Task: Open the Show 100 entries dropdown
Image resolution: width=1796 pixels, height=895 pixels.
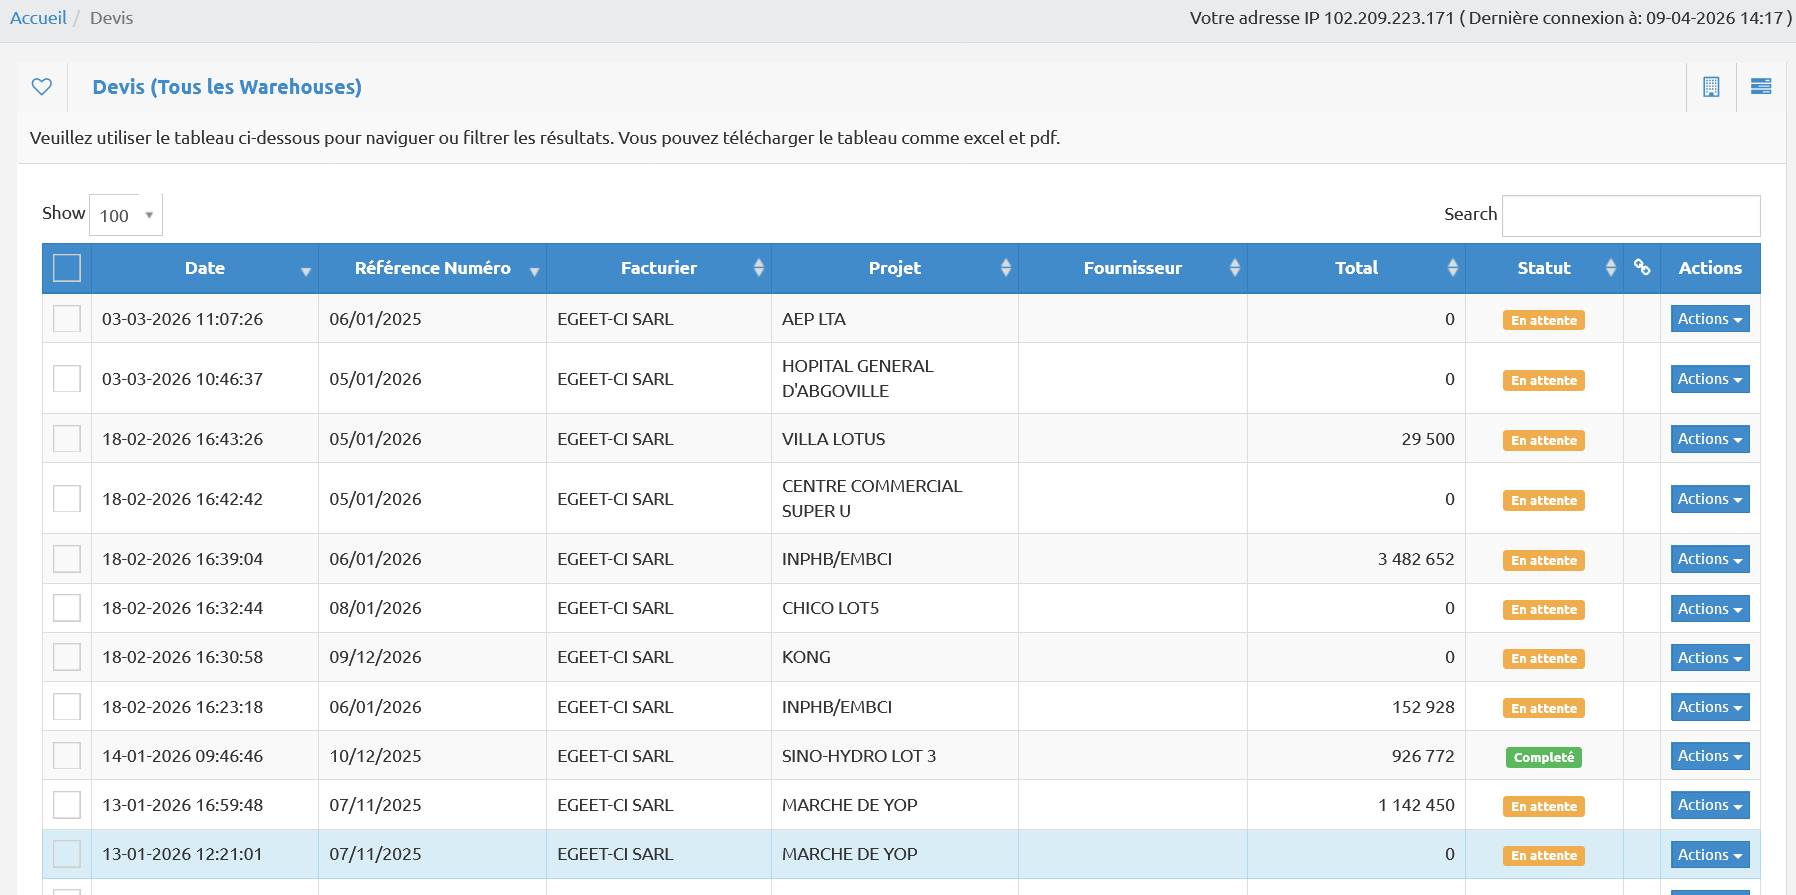Action: (126, 215)
